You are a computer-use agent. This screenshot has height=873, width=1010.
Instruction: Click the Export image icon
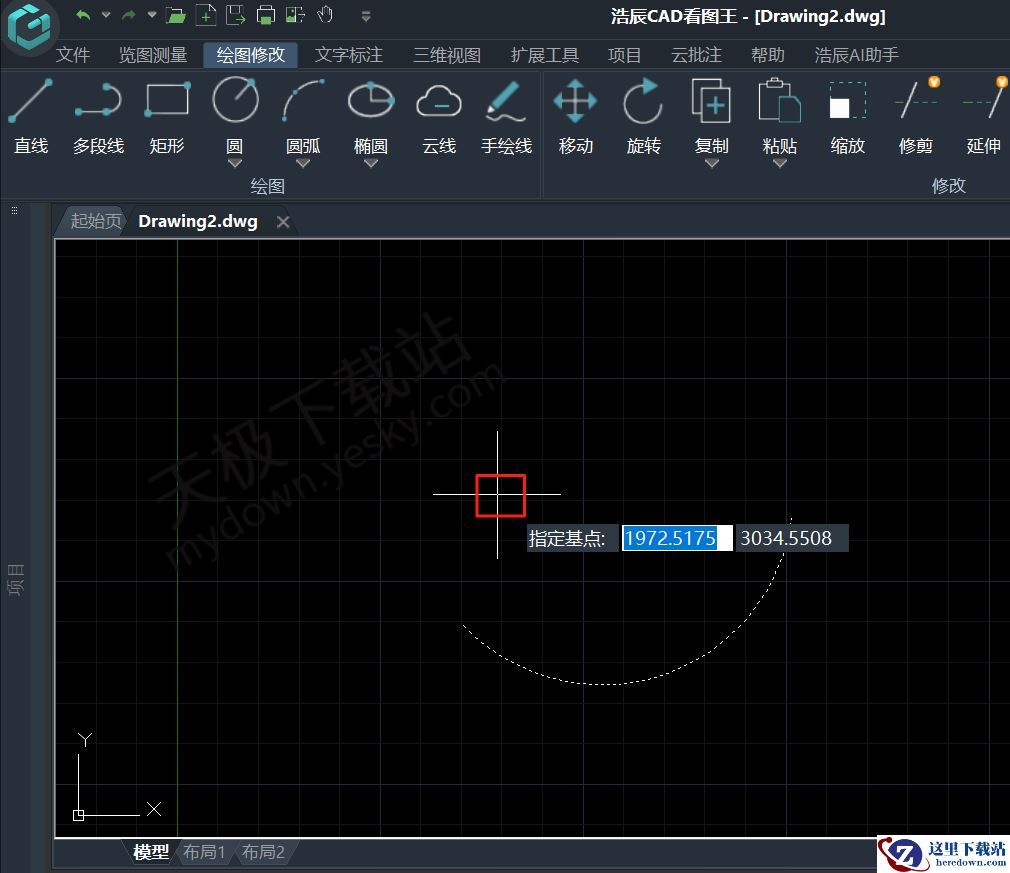click(x=295, y=15)
